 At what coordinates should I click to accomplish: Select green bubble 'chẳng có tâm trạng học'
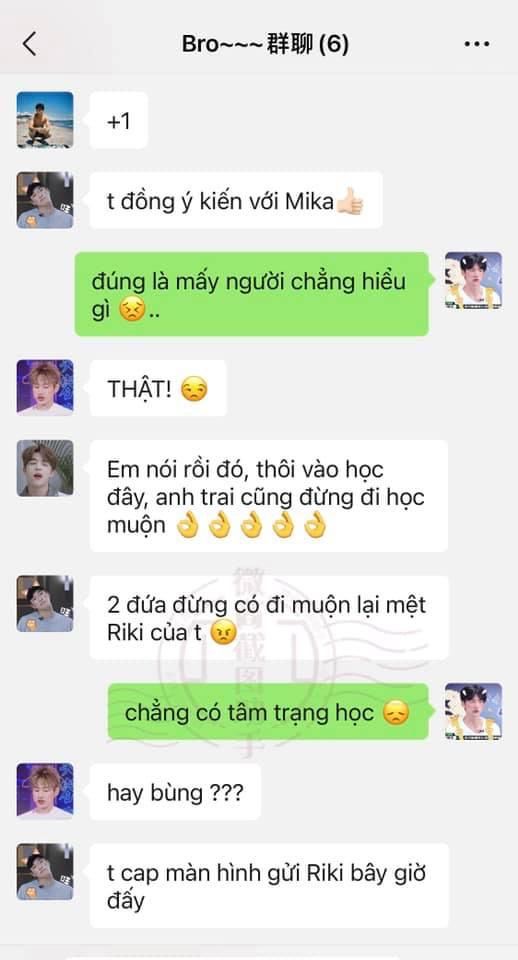click(x=268, y=712)
